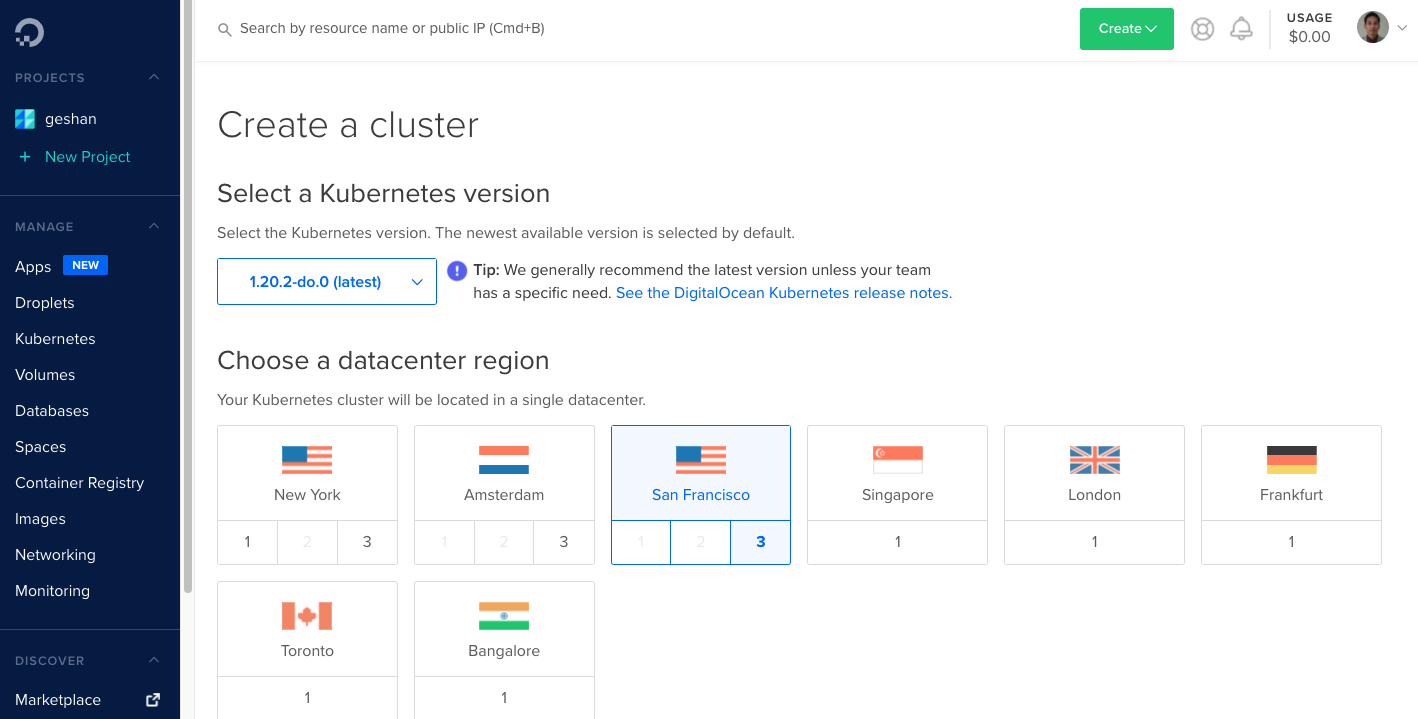Open Marketplace via external link icon
Image resolution: width=1418 pixels, height=719 pixels.
click(x=152, y=700)
